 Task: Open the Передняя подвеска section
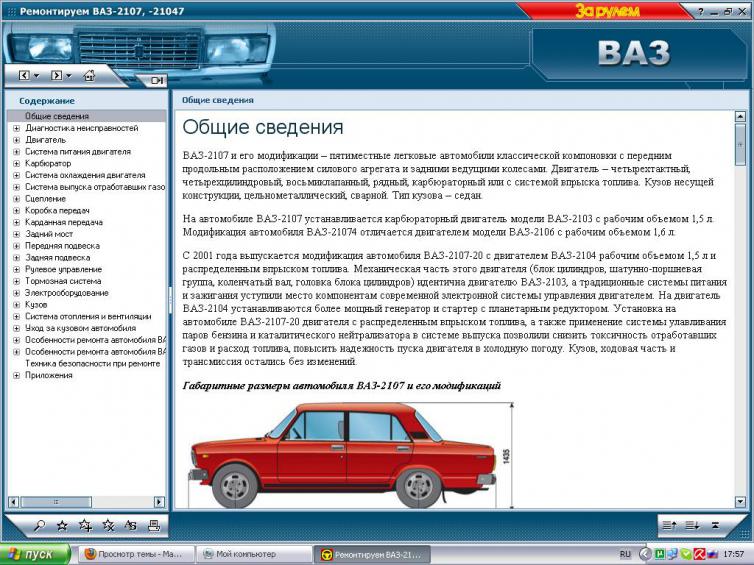tap(62, 246)
